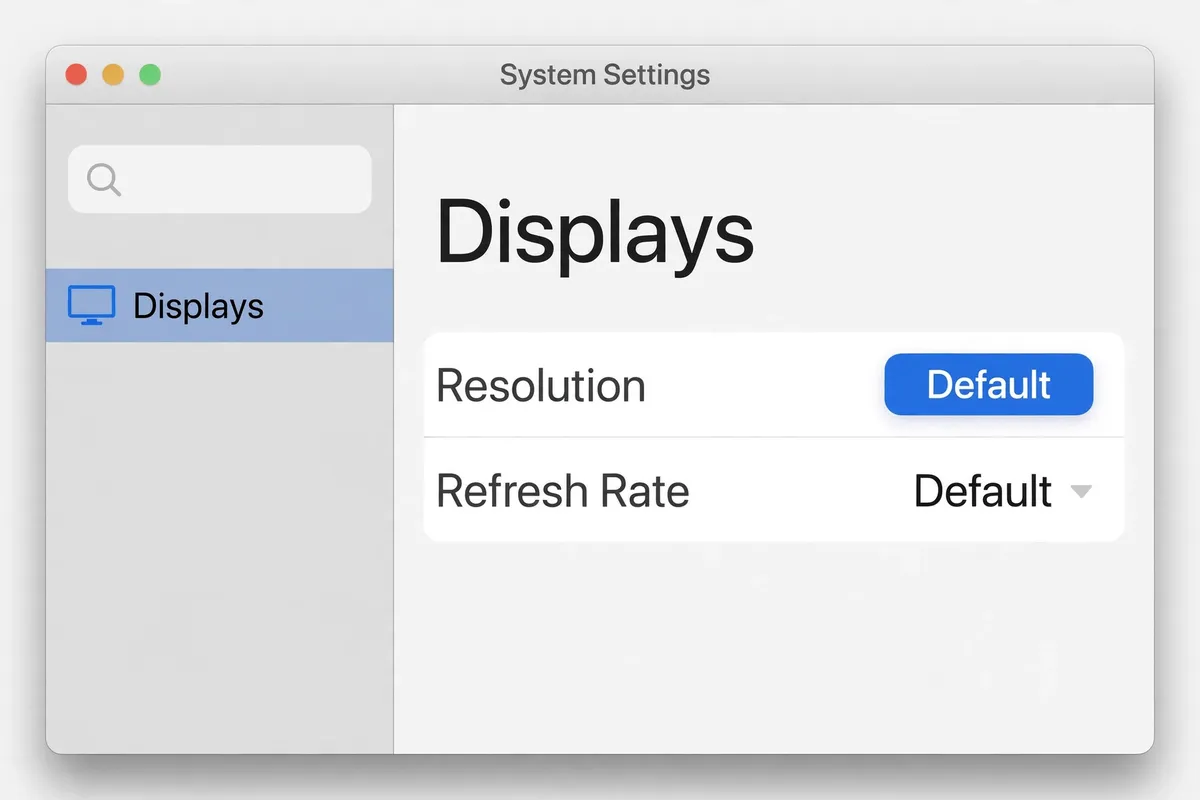This screenshot has height=800, width=1200.
Task: Click the Resolution label
Action: tap(540, 386)
